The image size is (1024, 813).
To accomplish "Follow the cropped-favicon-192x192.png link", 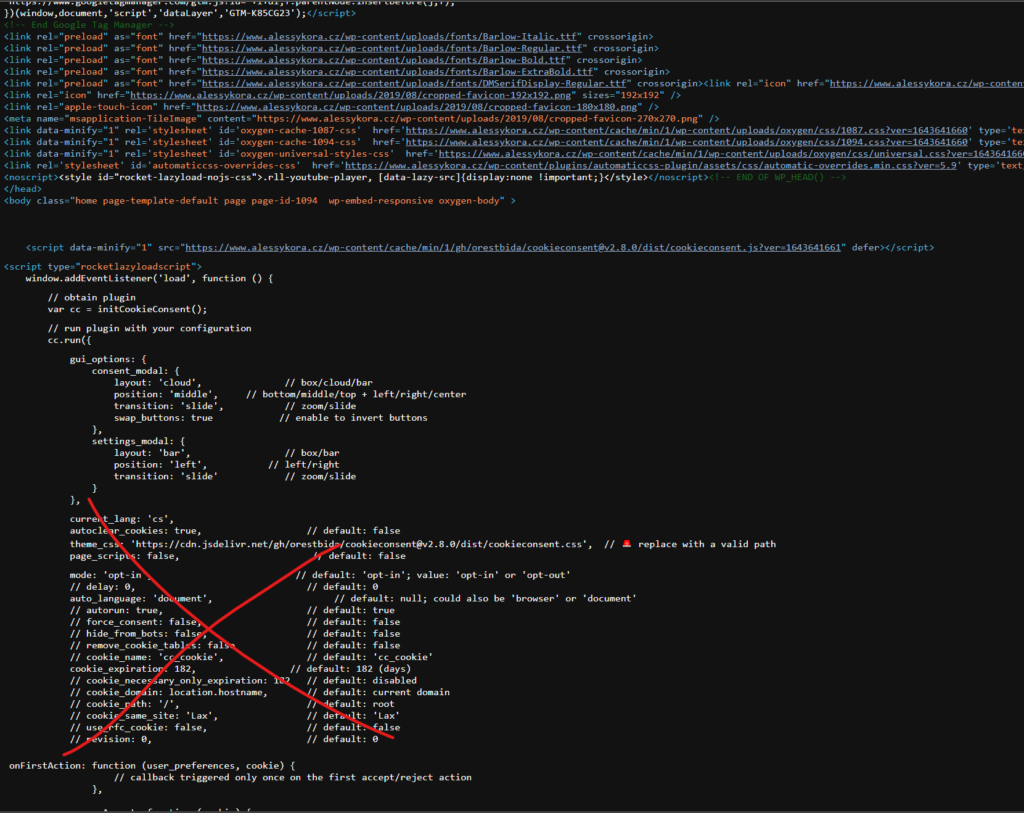I will 351,95.
